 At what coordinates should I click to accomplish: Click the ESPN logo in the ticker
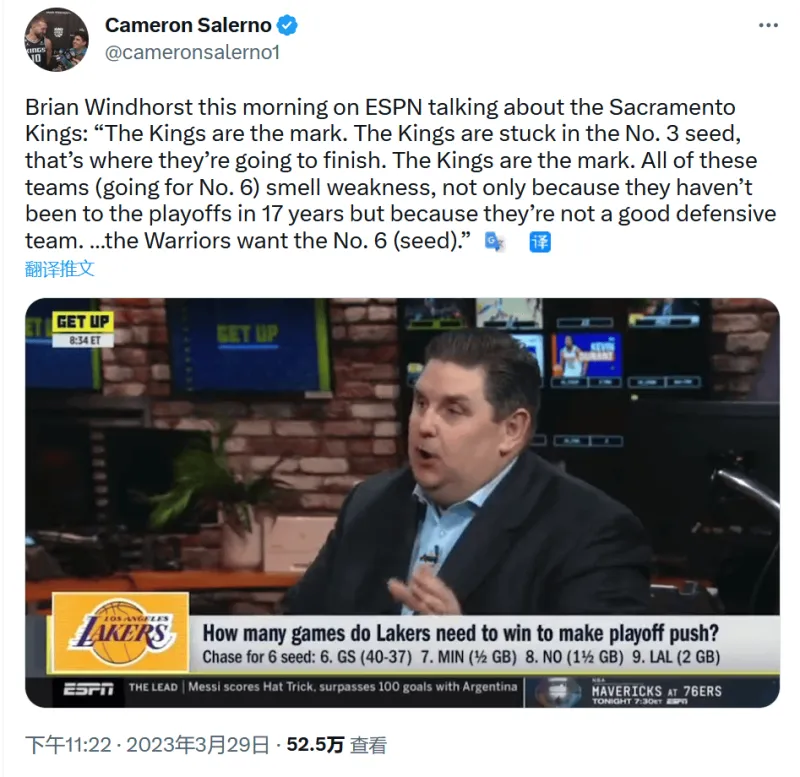[x=88, y=690]
